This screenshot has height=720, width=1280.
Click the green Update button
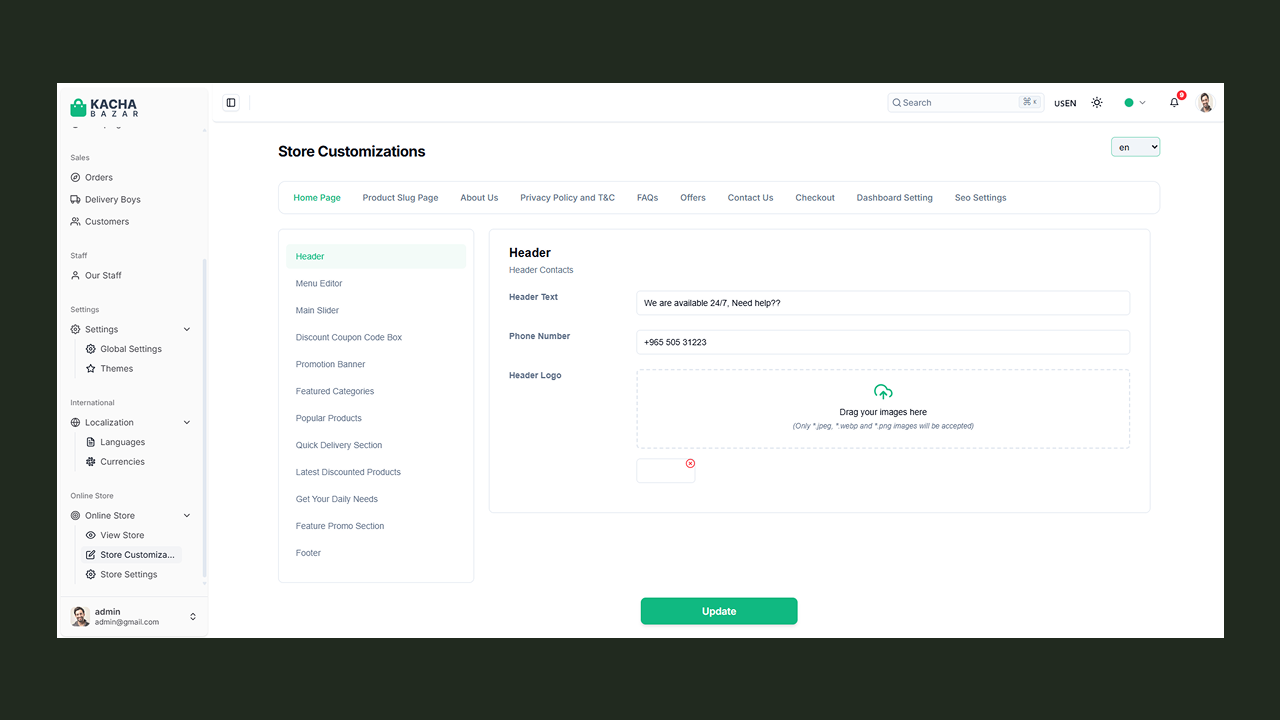click(719, 611)
